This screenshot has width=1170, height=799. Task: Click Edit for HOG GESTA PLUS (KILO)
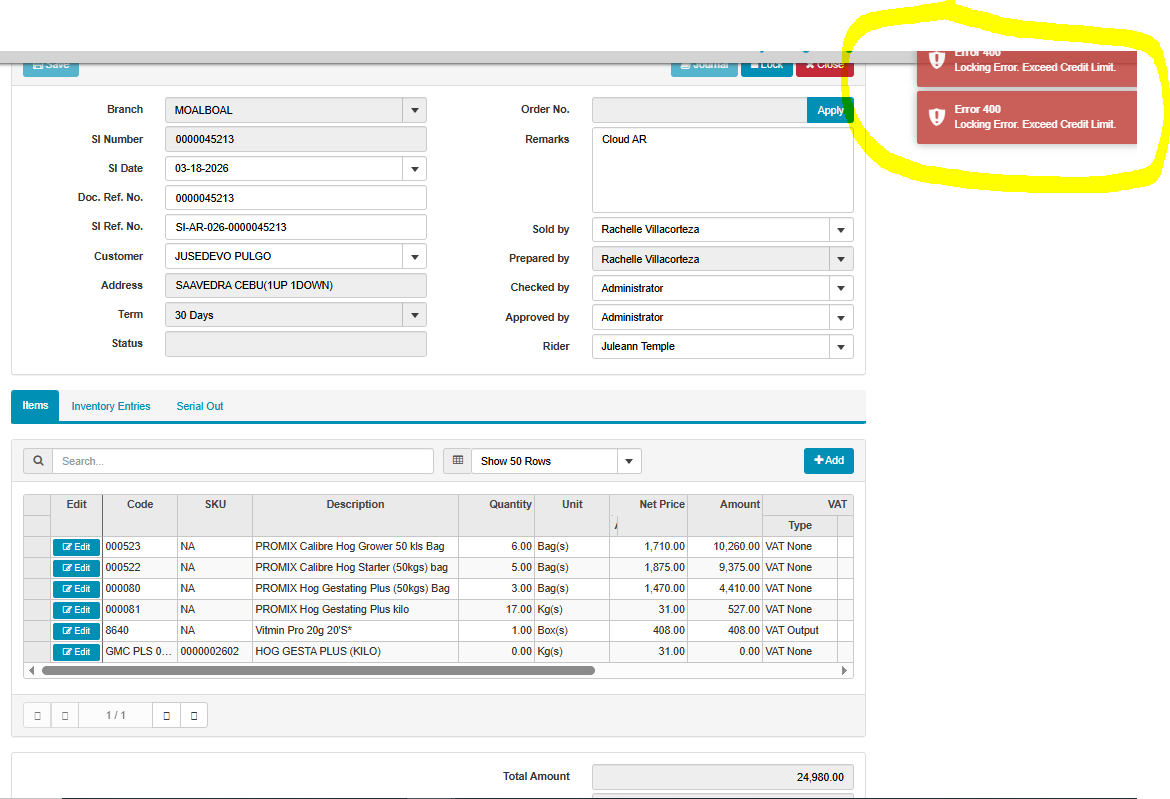[x=76, y=652]
